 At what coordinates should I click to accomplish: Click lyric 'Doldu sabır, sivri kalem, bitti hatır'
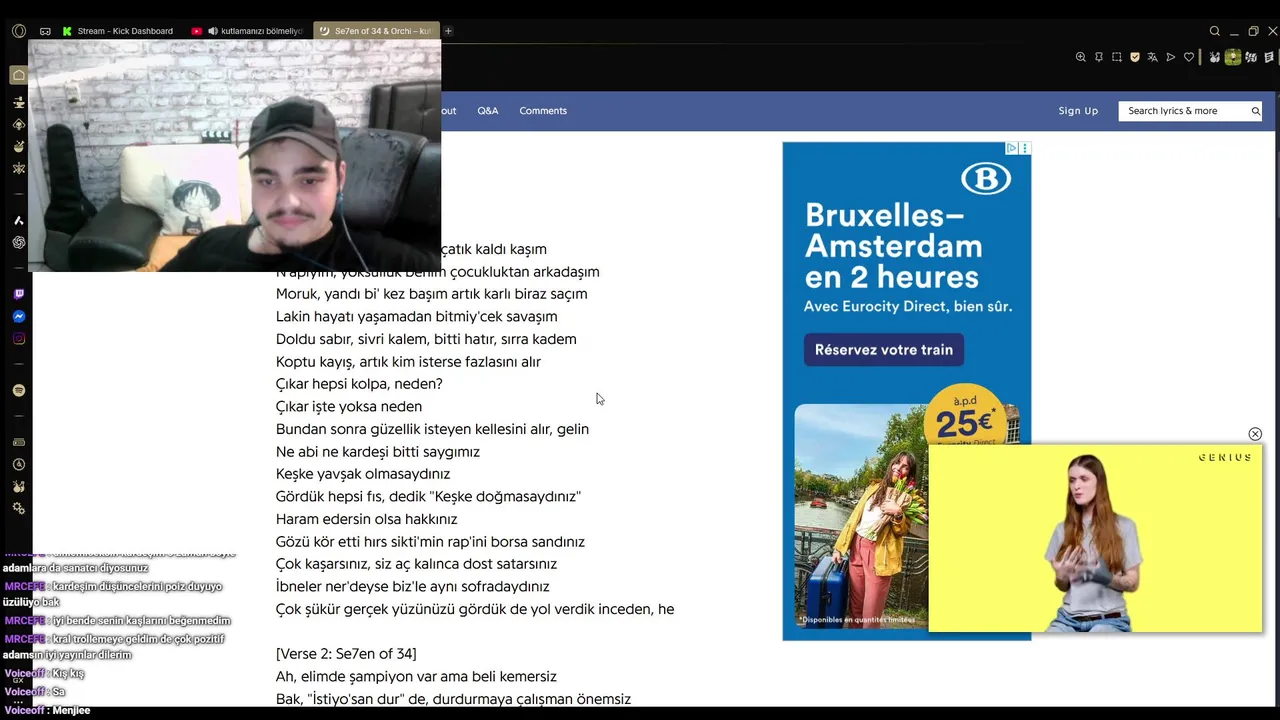point(393,339)
